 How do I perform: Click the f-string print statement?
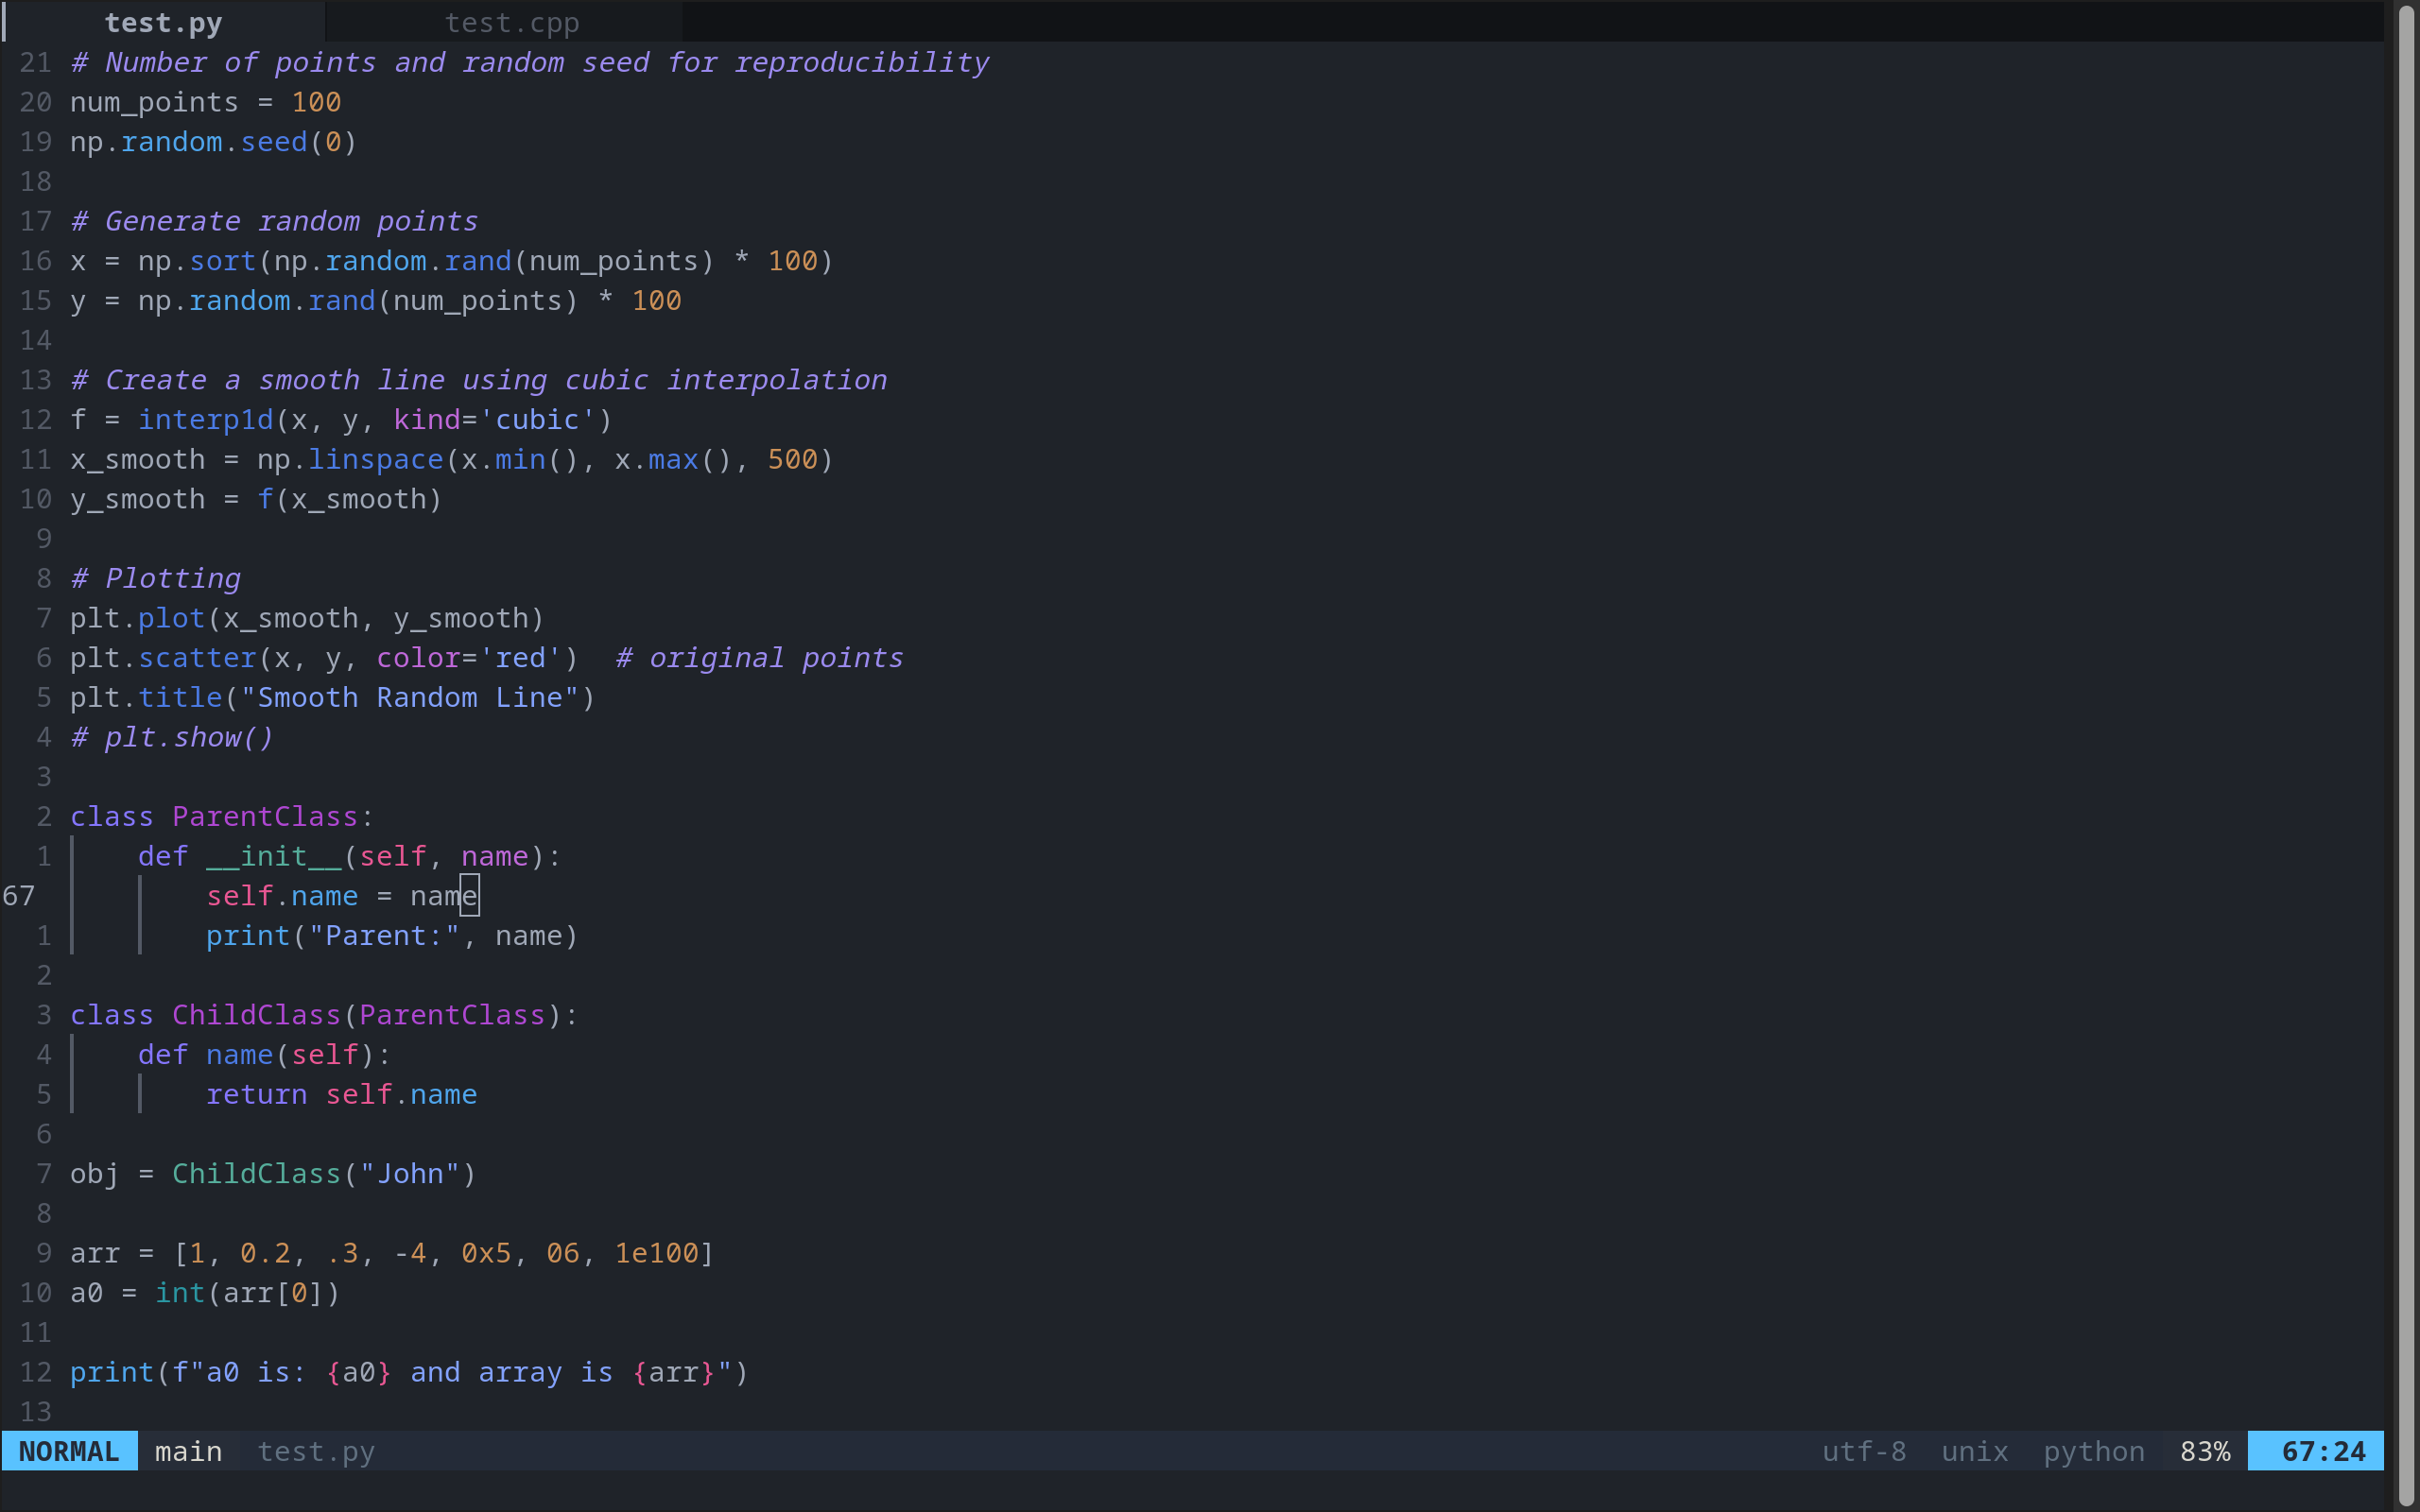click(409, 1372)
